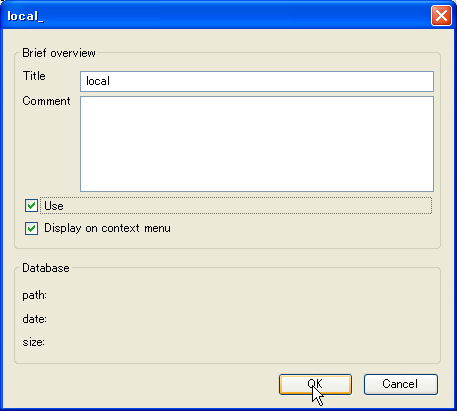Click the Comment field label
Screen dimensions: 457x411
46,101
